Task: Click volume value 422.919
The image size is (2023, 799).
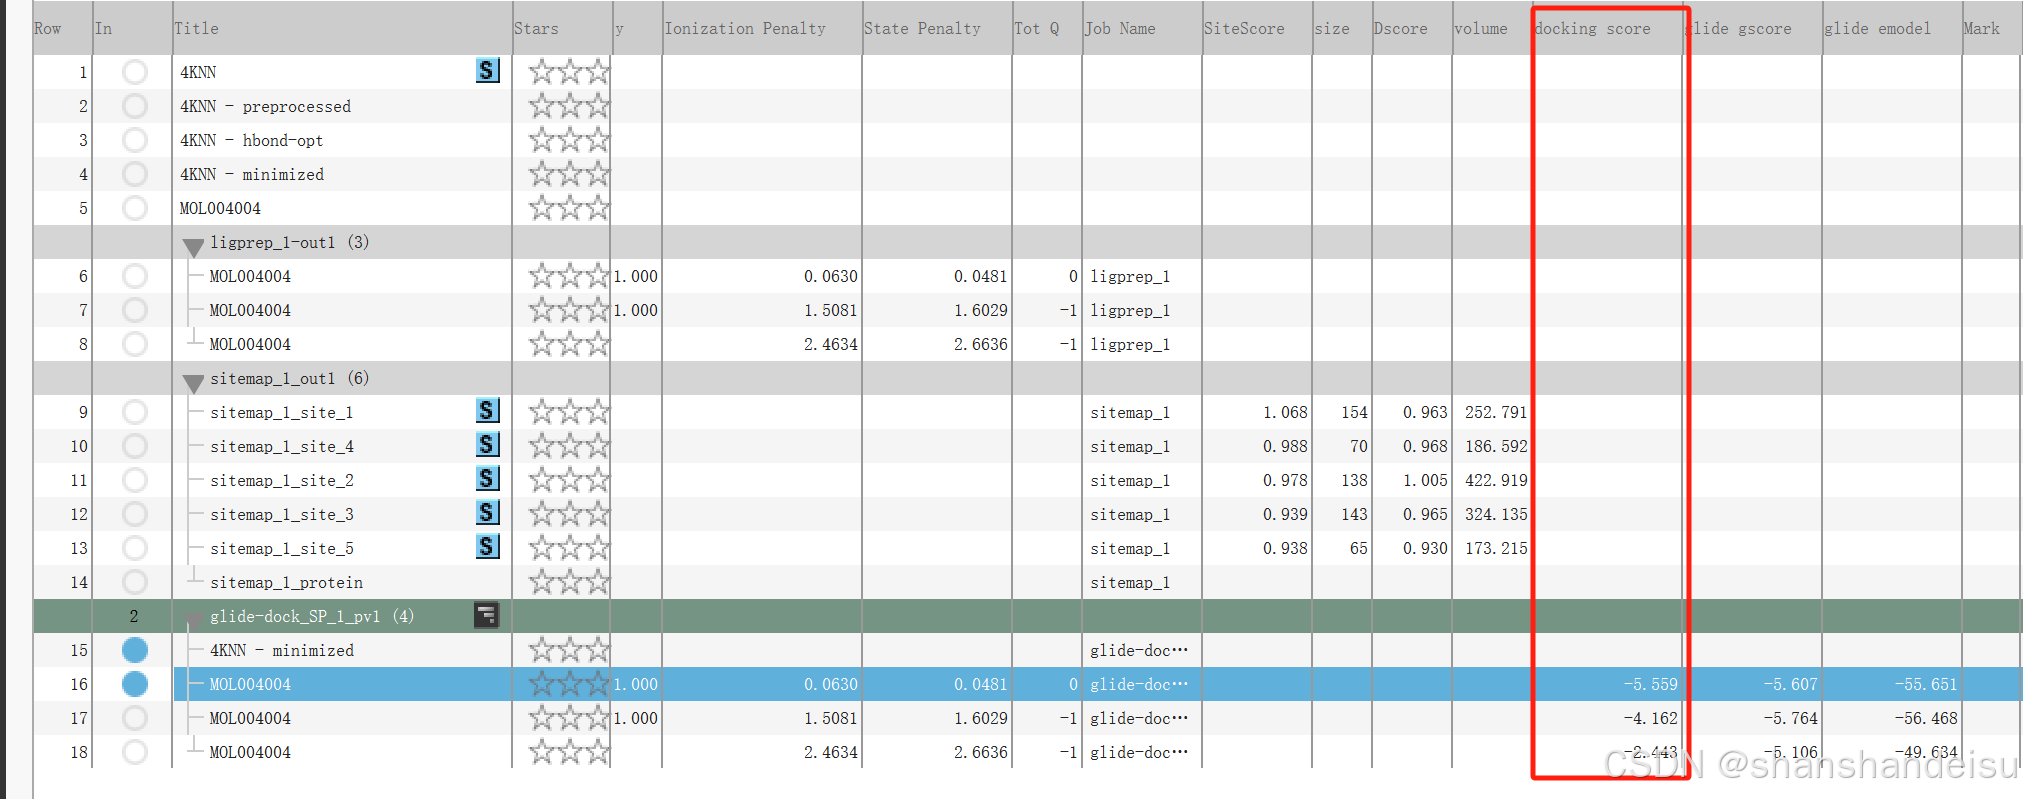Action: pyautogui.click(x=1496, y=480)
